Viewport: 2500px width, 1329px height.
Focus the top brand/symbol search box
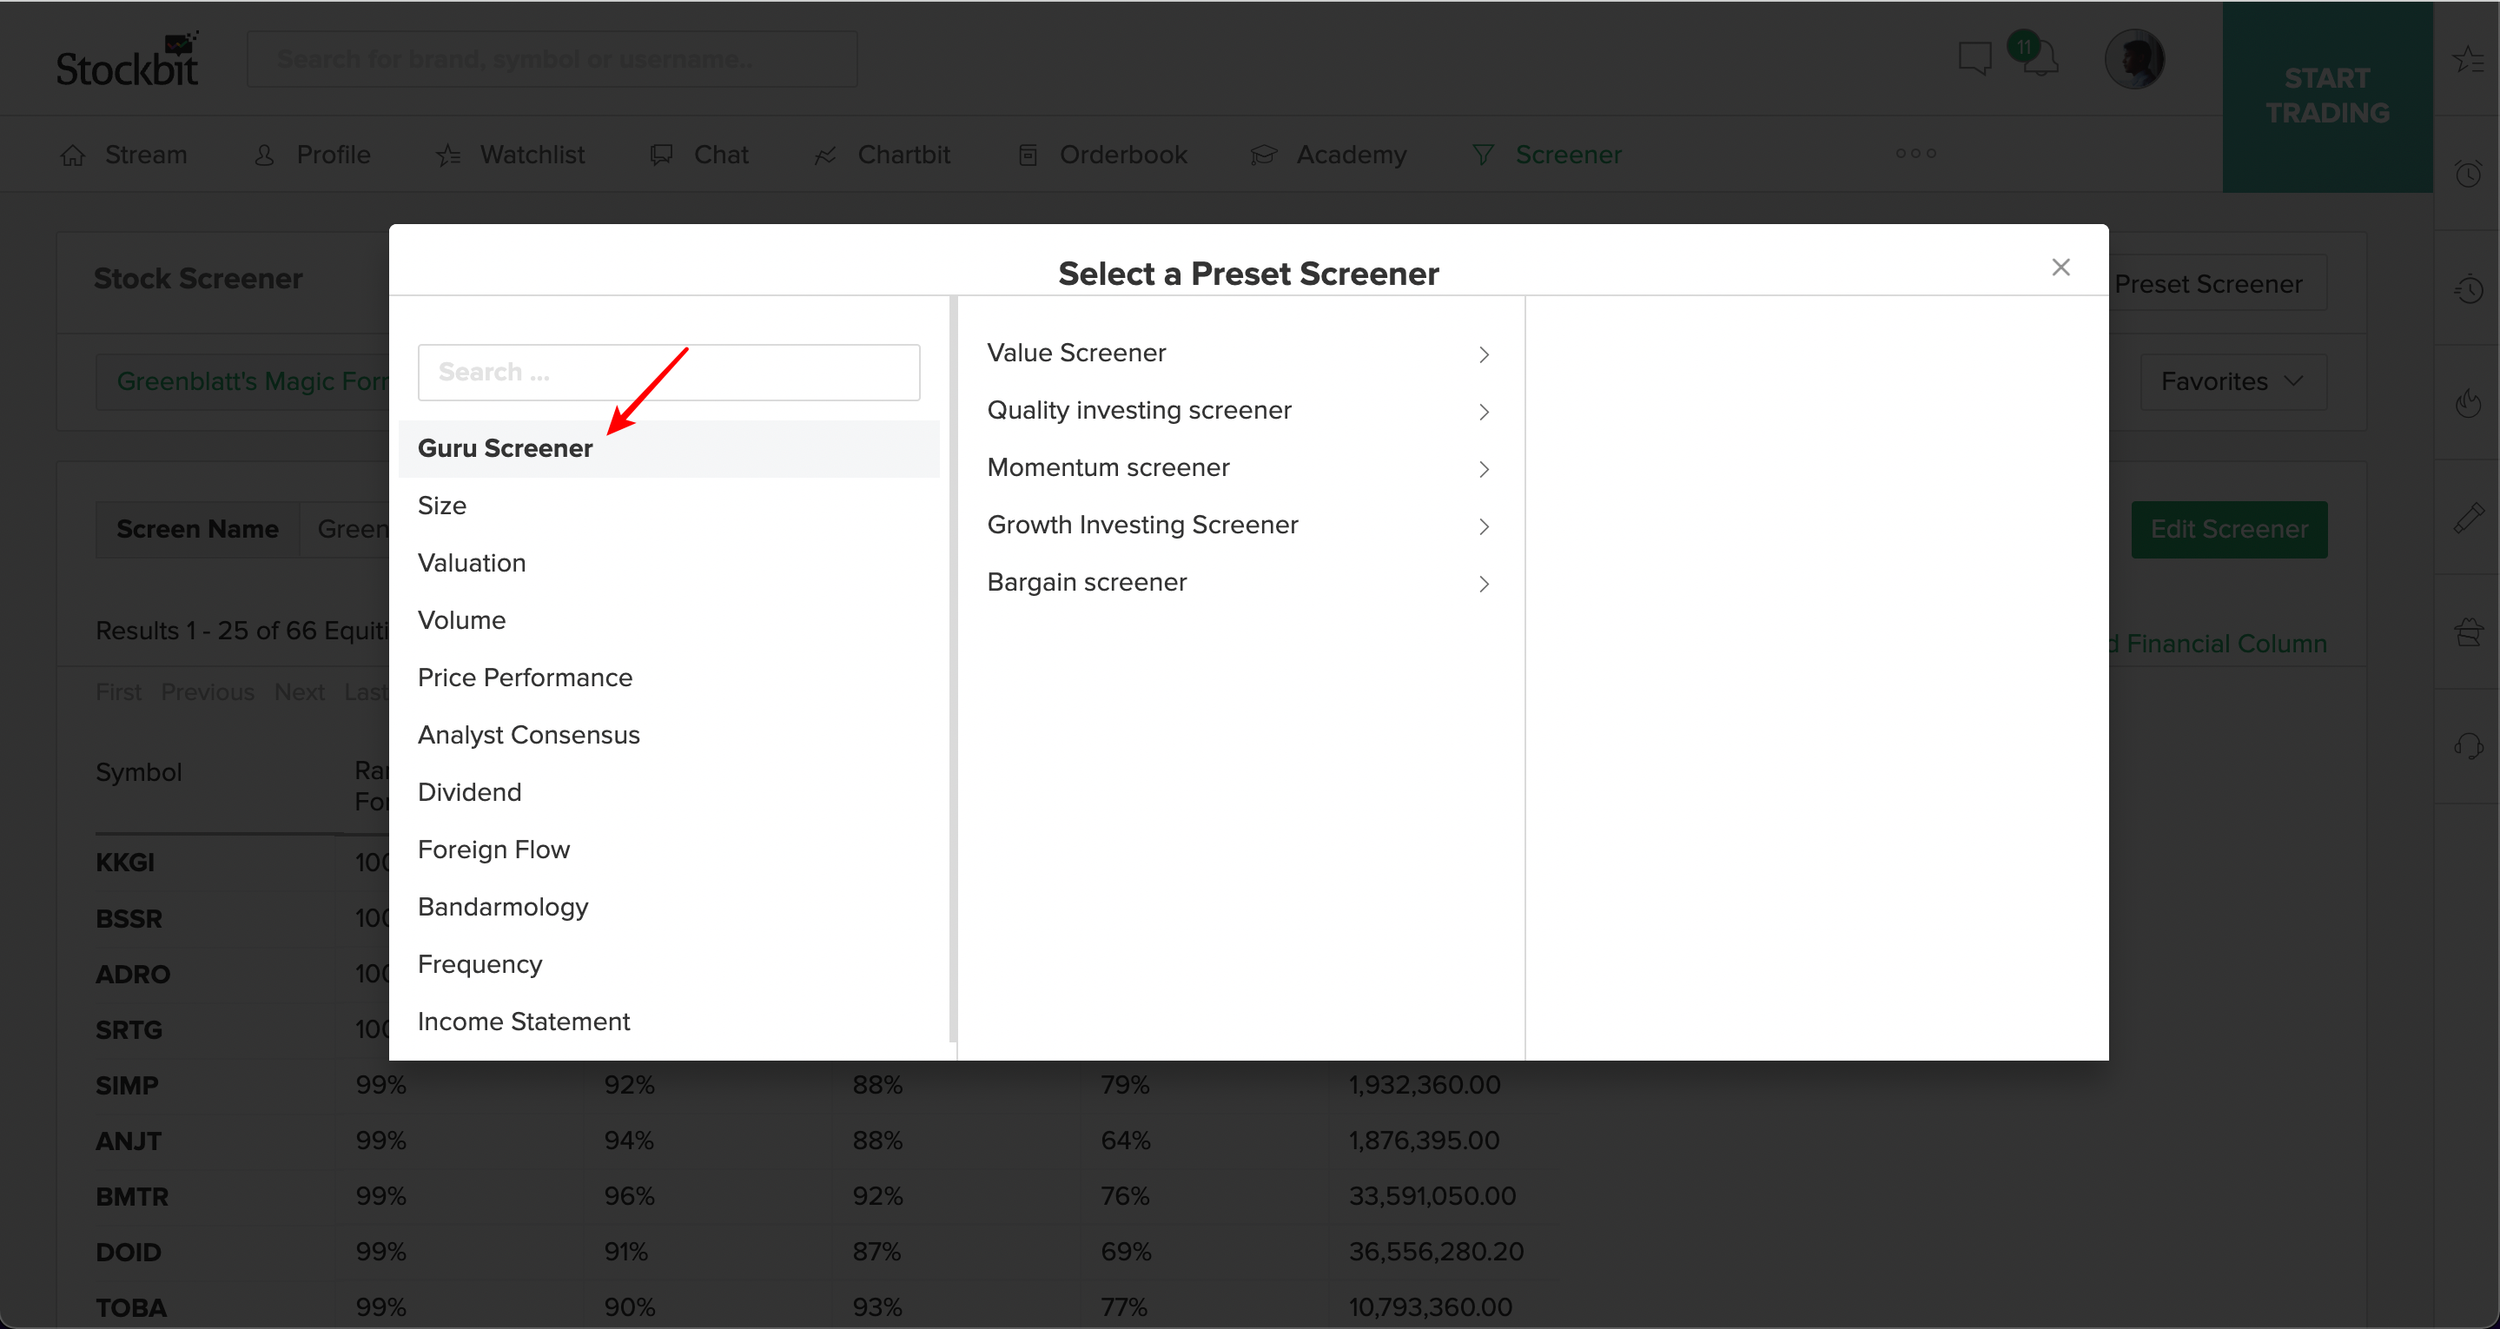[x=552, y=59]
